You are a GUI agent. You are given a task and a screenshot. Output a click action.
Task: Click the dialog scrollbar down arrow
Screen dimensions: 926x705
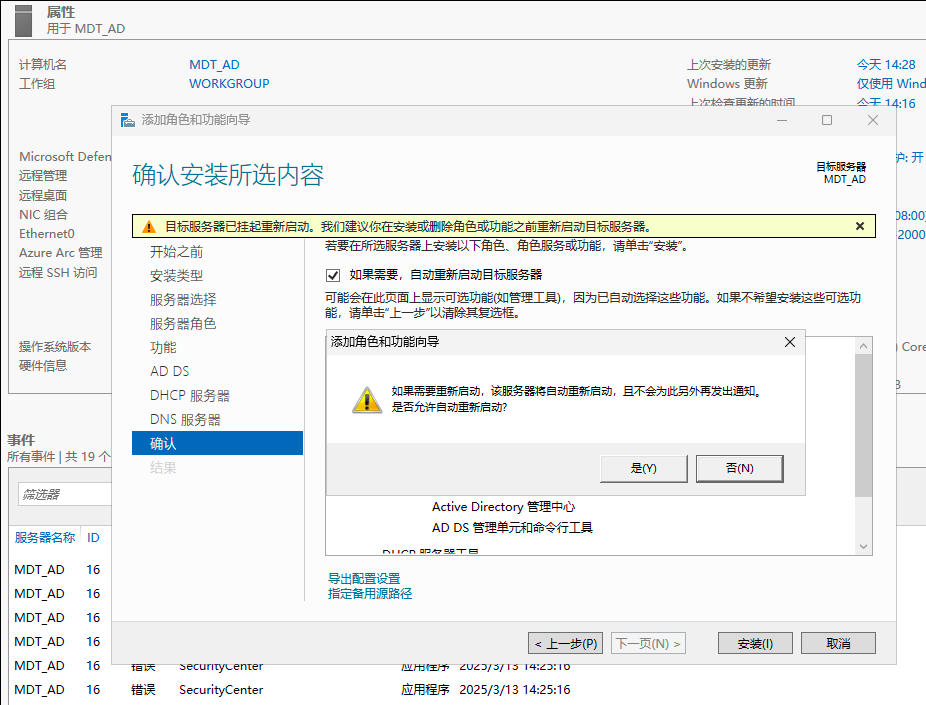[x=861, y=545]
